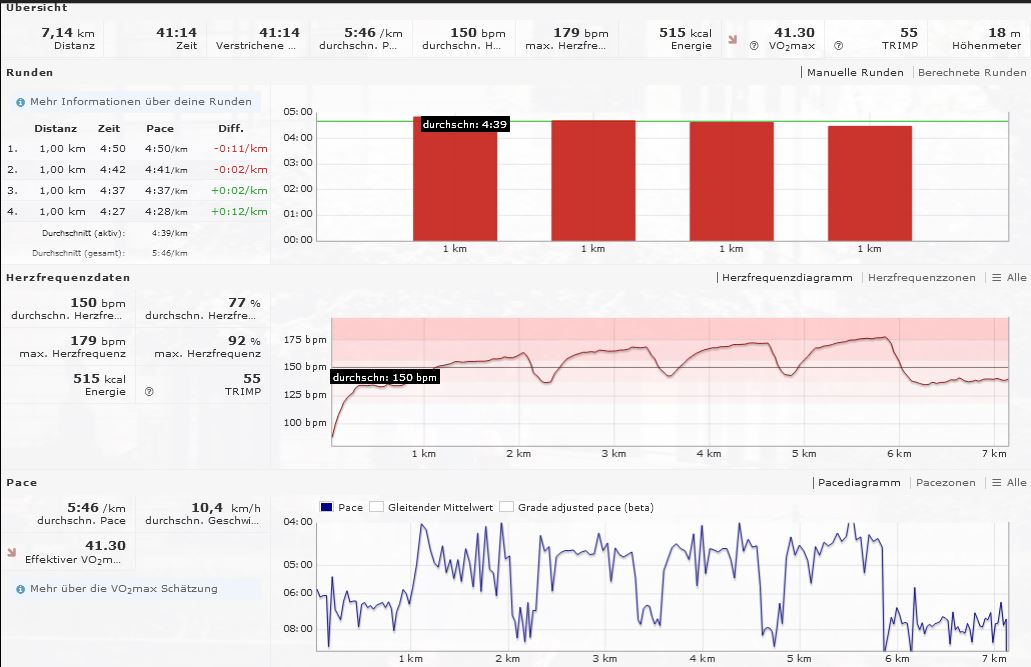Enable 'Gleitender Mittelwert' legend checkbox
The image size is (1031, 667).
377,507
